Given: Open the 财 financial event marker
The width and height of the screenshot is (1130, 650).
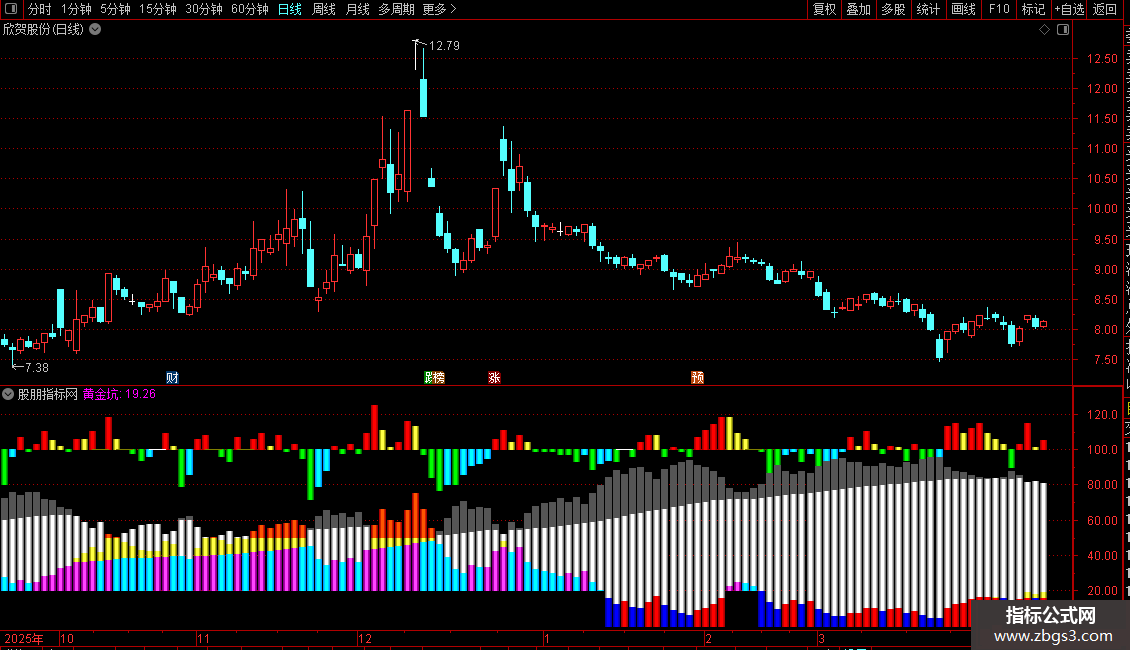Looking at the screenshot, I should point(172,378).
